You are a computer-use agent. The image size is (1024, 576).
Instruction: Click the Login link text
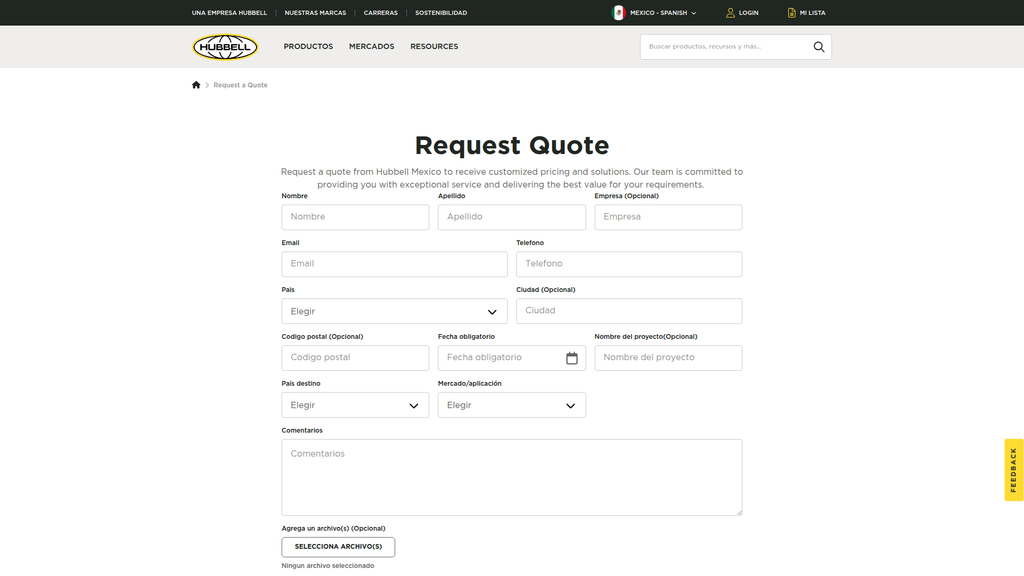click(748, 12)
